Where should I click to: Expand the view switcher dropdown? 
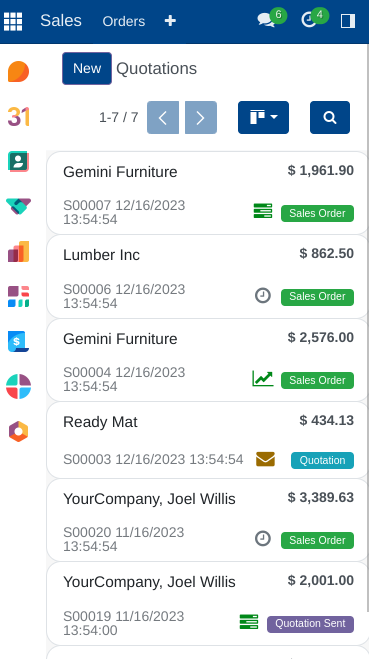[264, 117]
